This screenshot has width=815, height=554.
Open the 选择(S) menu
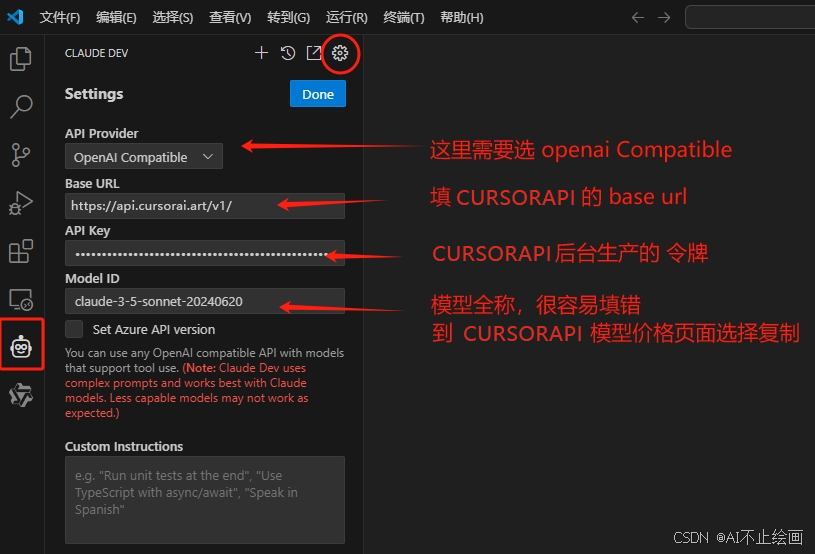click(x=173, y=18)
